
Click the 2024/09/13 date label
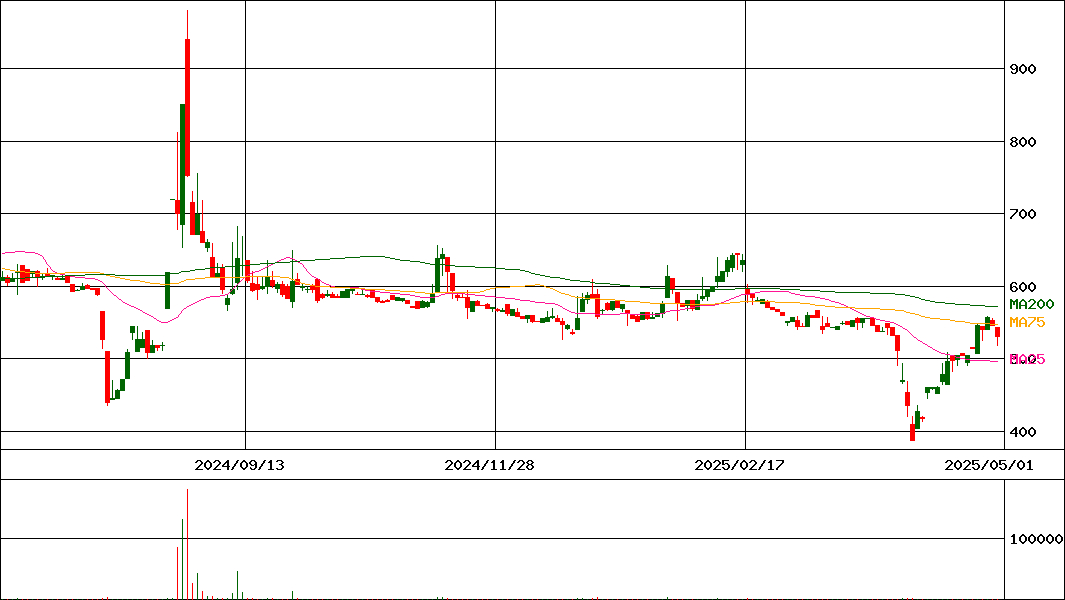click(239, 465)
